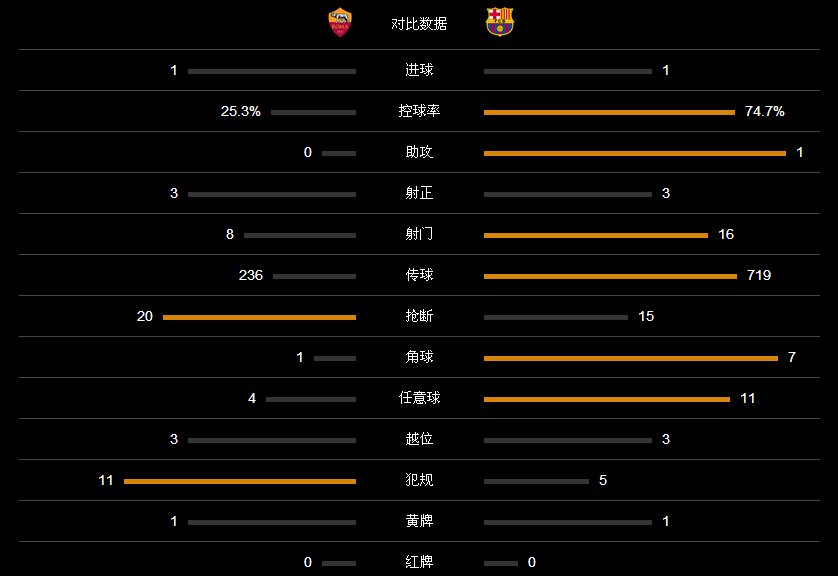Image resolution: width=838 pixels, height=576 pixels.
Task: Click Barcelona's 719 passes value
Action: (759, 275)
